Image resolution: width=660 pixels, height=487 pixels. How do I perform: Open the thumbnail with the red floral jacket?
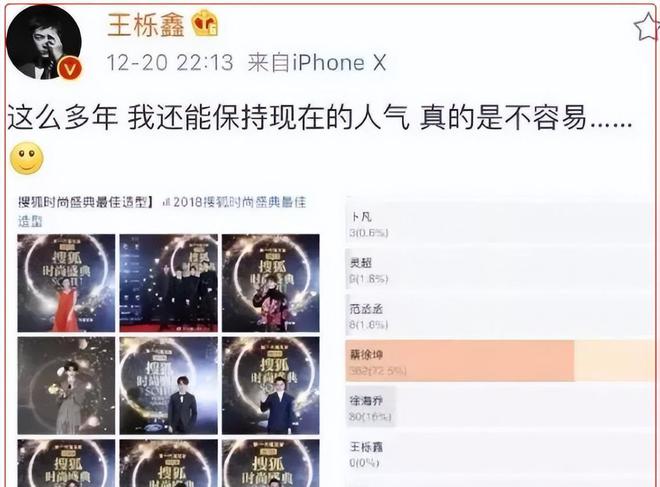[271, 283]
